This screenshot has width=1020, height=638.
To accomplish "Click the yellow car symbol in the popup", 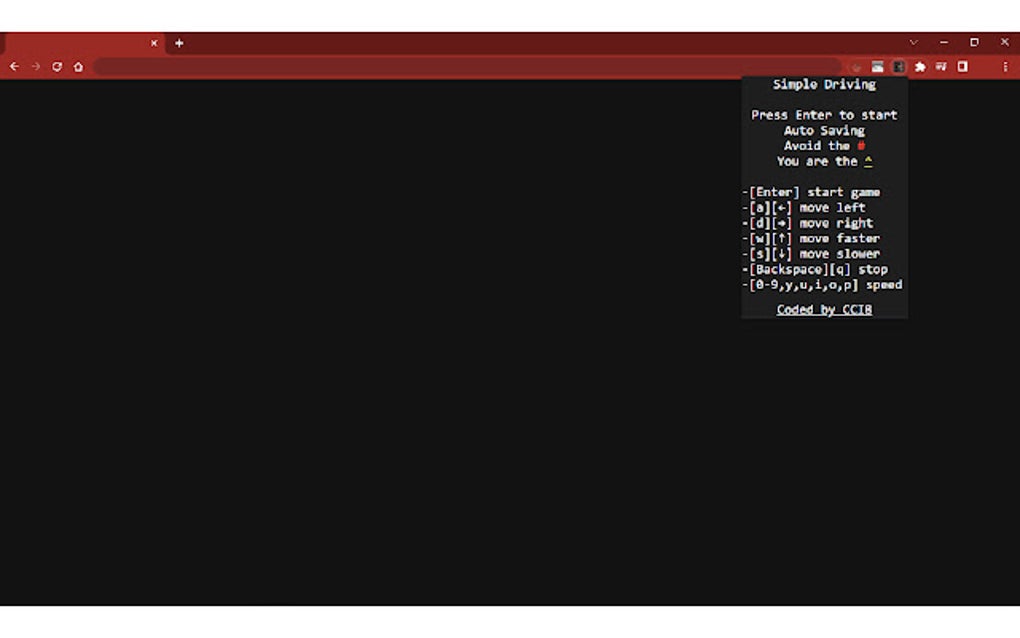I will pos(867,161).
